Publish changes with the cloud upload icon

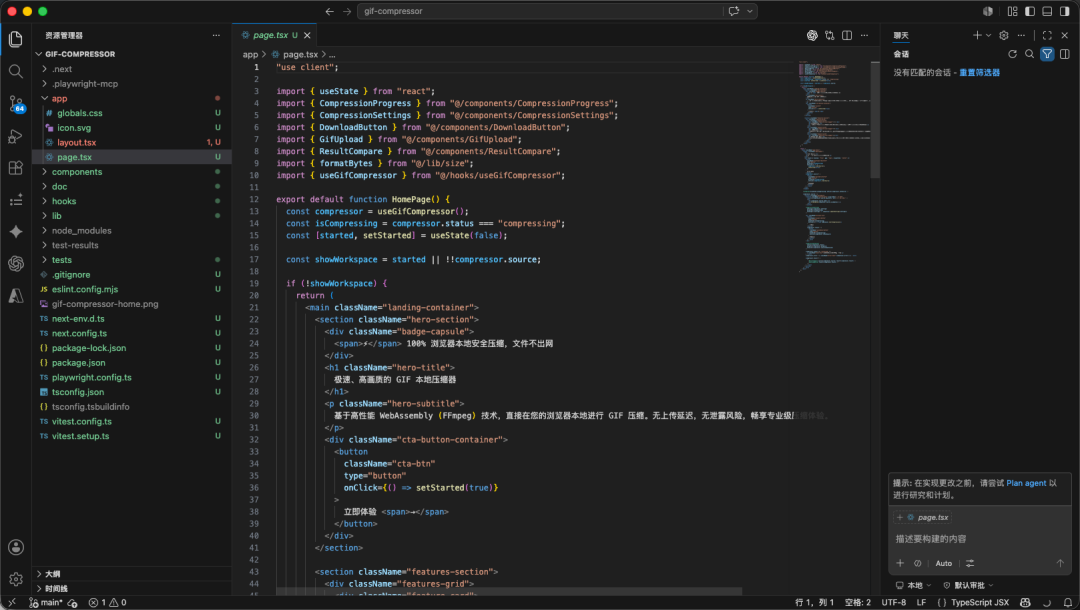point(72,602)
